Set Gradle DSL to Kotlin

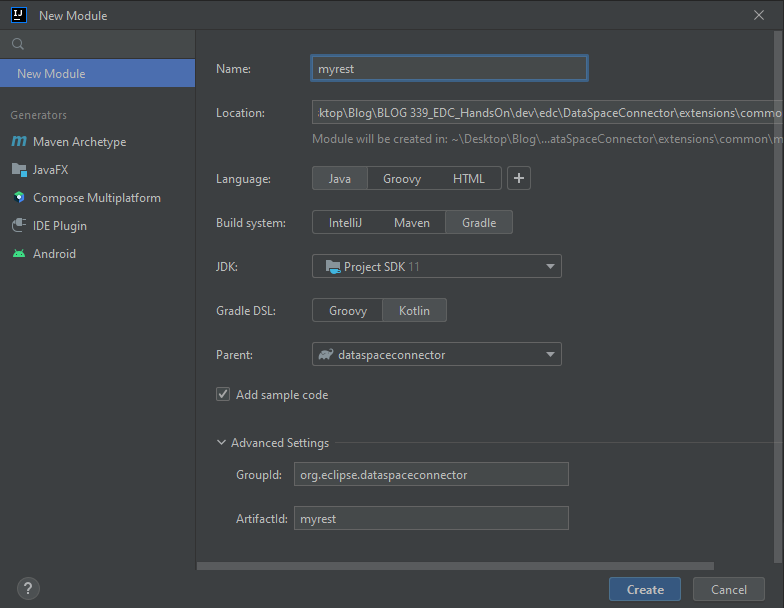(x=414, y=310)
